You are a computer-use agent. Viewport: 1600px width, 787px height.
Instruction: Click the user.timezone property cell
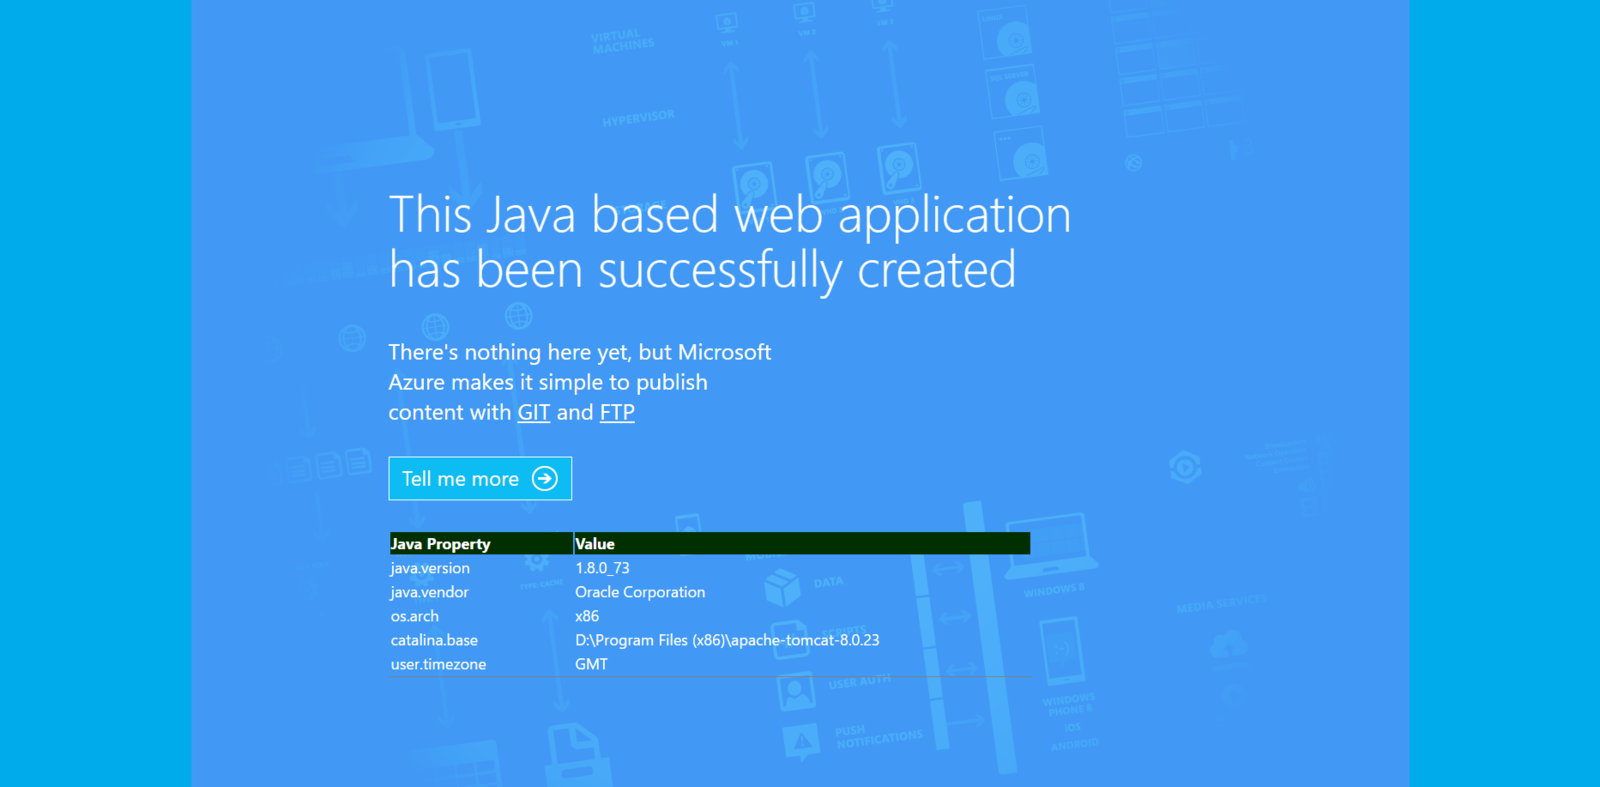pos(438,664)
